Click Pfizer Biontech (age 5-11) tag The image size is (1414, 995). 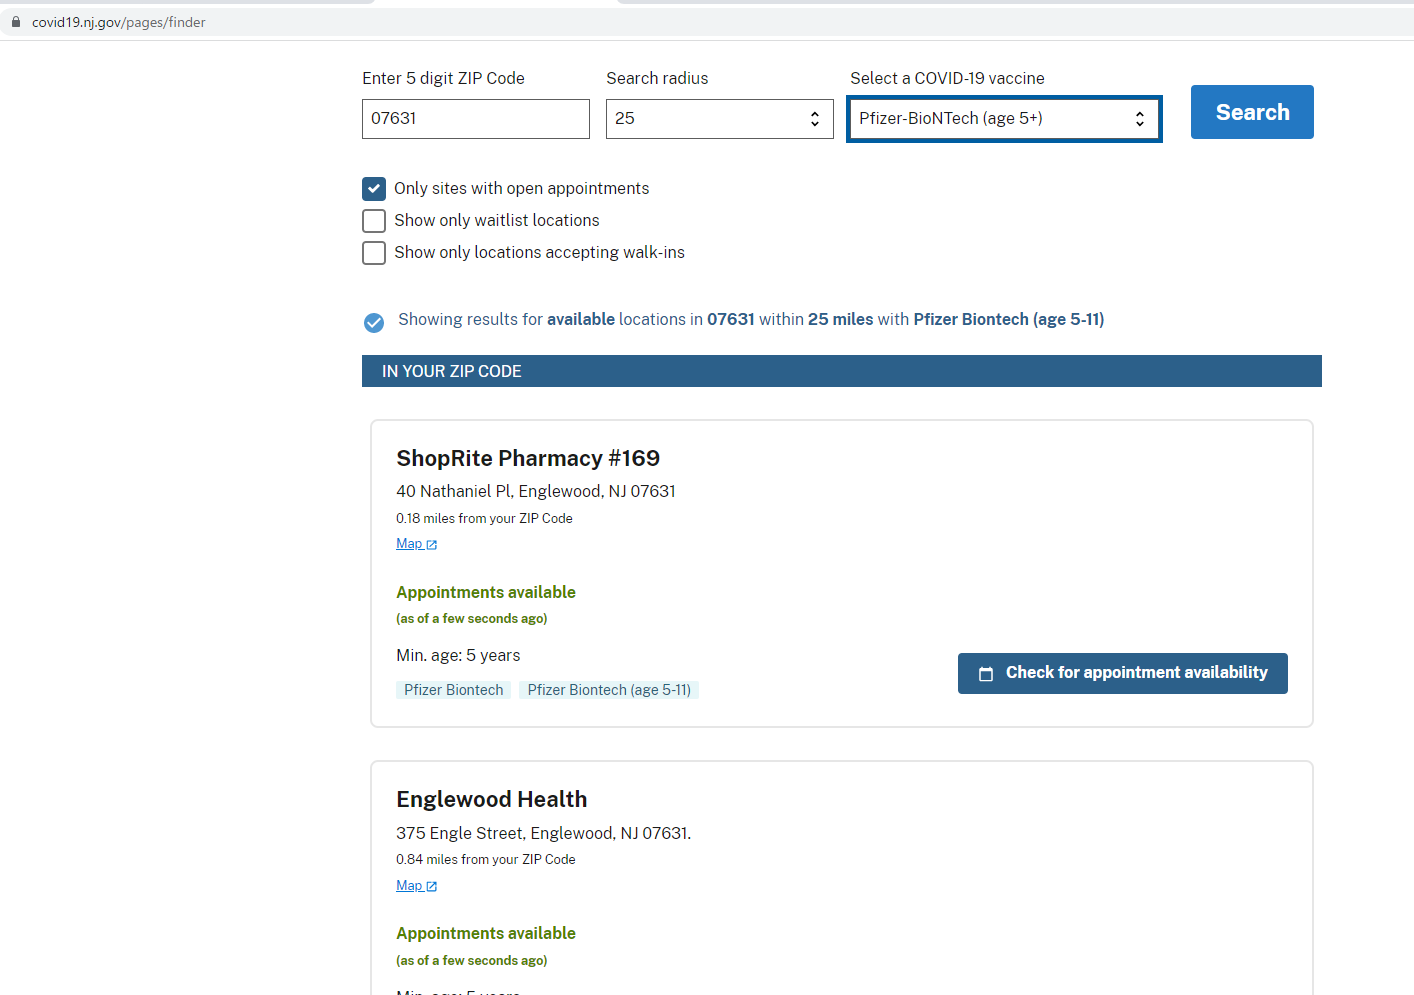point(609,690)
